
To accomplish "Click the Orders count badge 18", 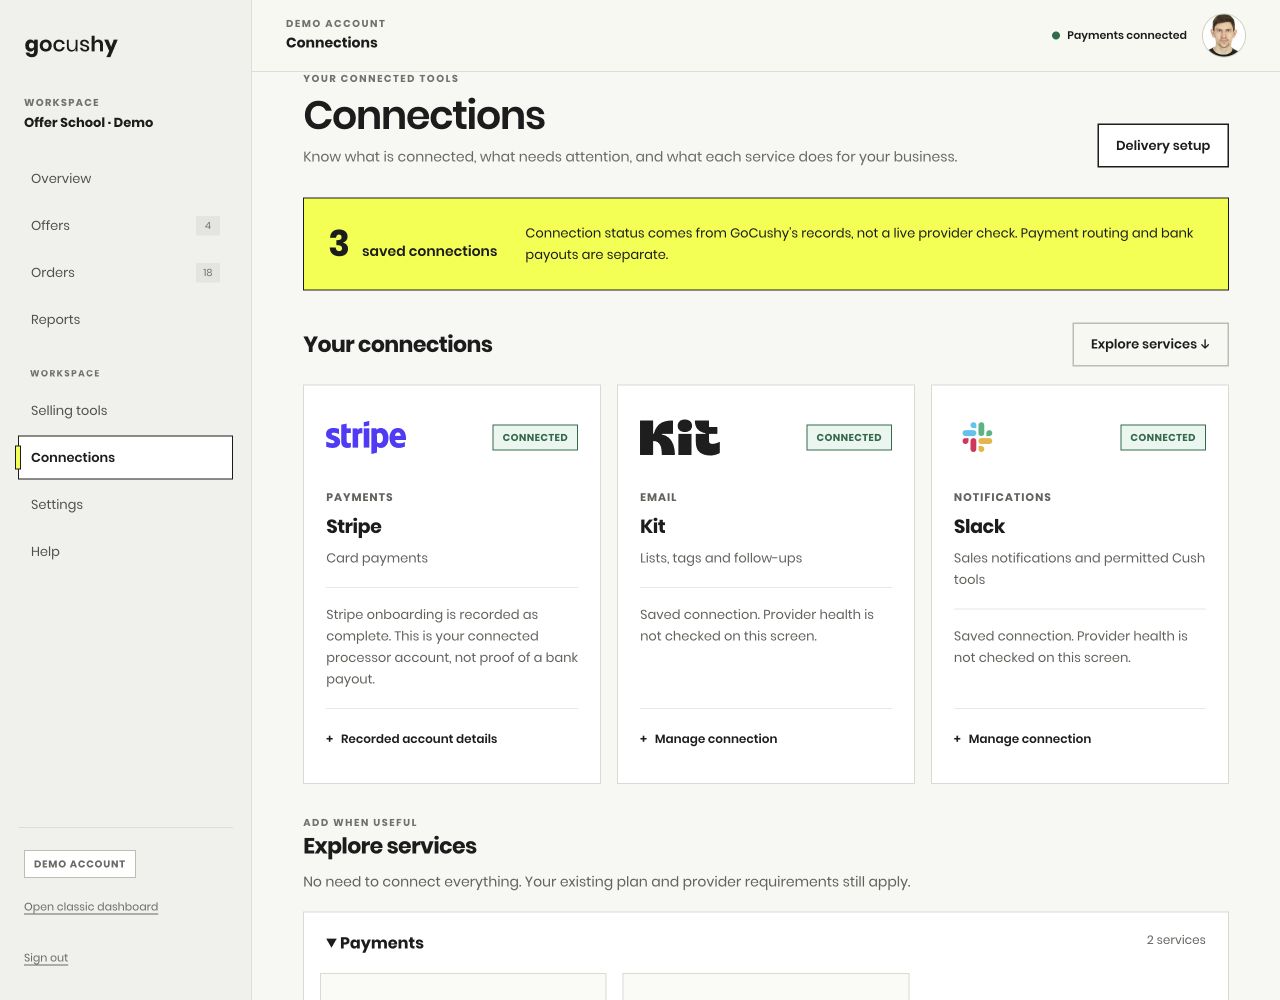I will click(208, 272).
